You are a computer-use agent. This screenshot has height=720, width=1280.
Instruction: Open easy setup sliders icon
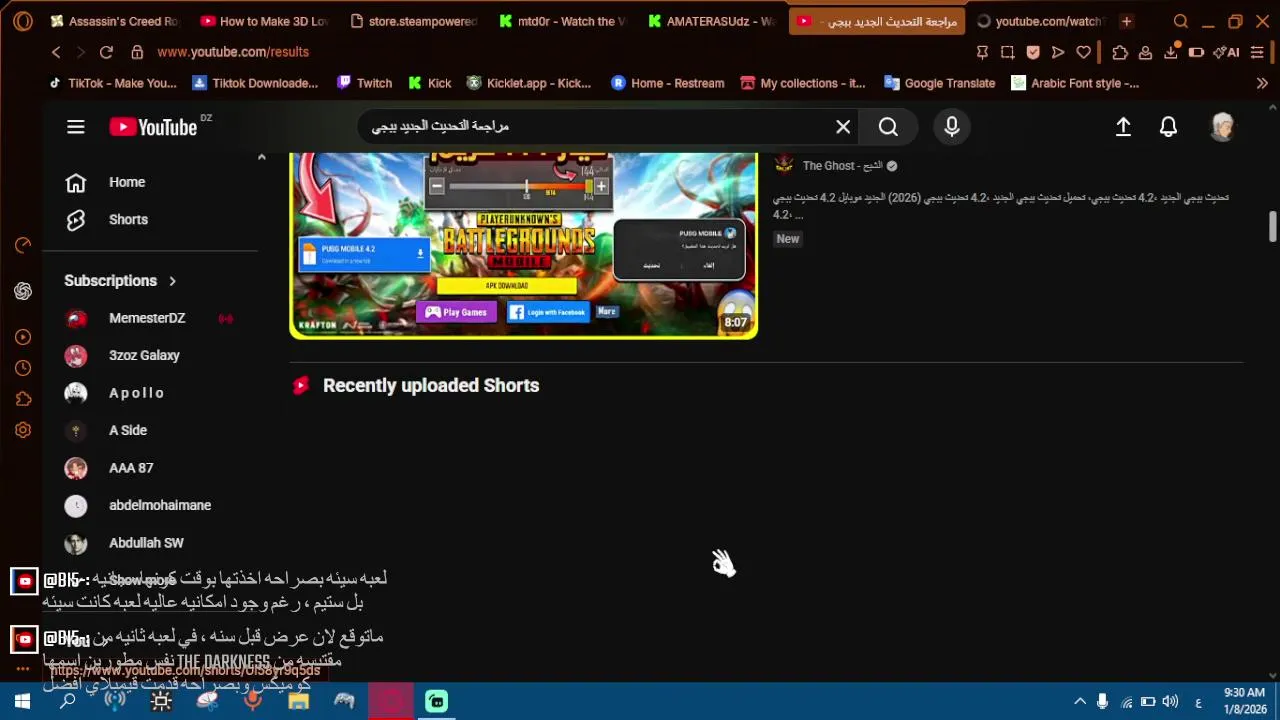point(1257,52)
